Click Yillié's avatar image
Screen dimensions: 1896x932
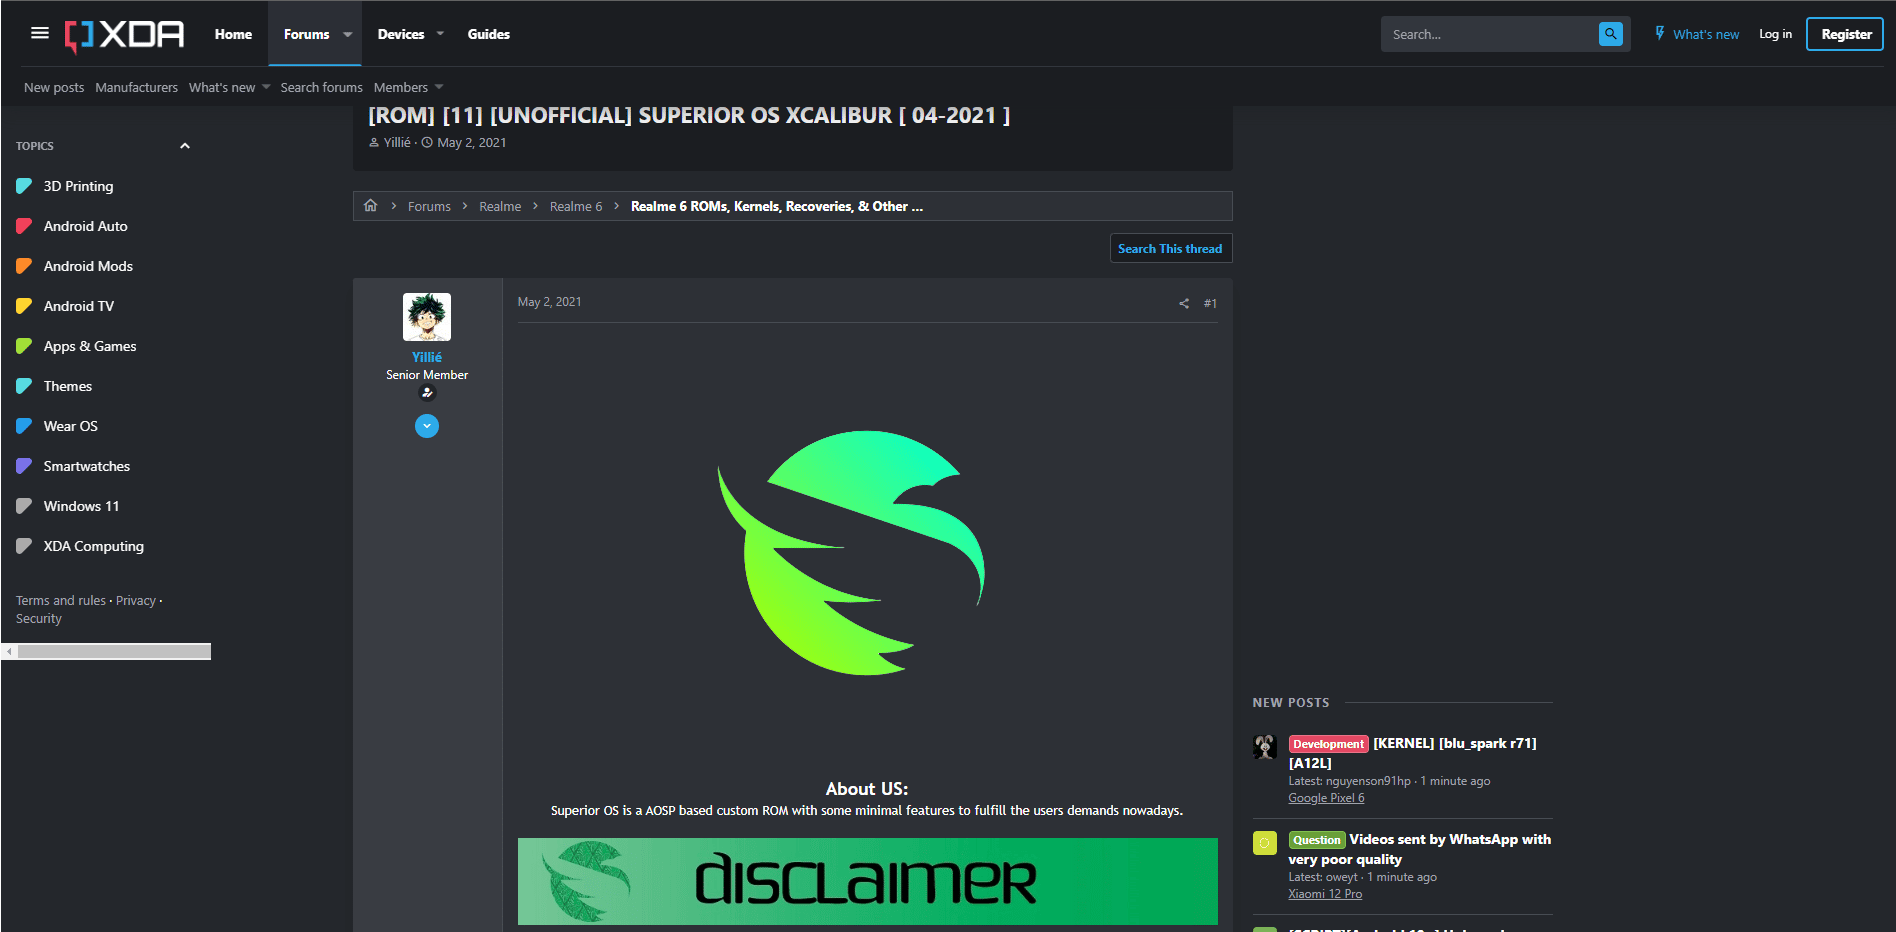427,317
